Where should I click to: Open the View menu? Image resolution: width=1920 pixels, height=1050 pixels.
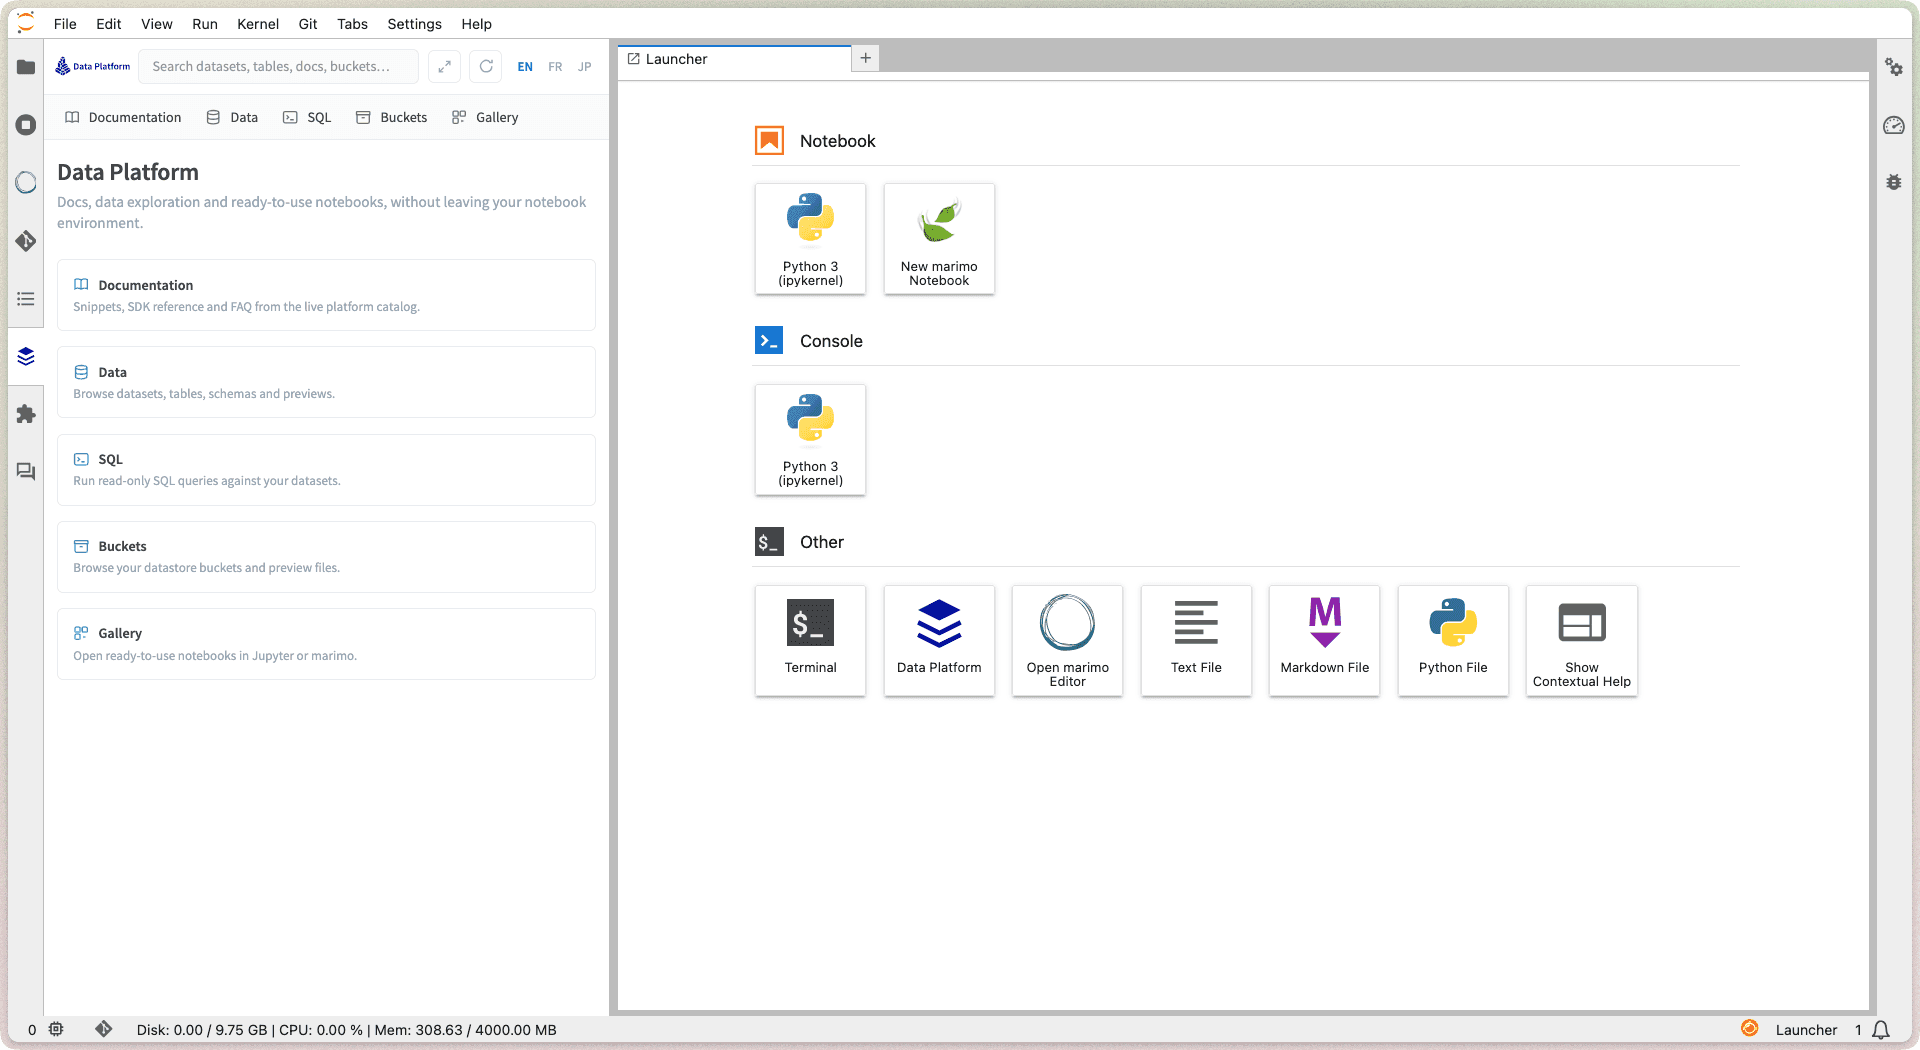(157, 24)
